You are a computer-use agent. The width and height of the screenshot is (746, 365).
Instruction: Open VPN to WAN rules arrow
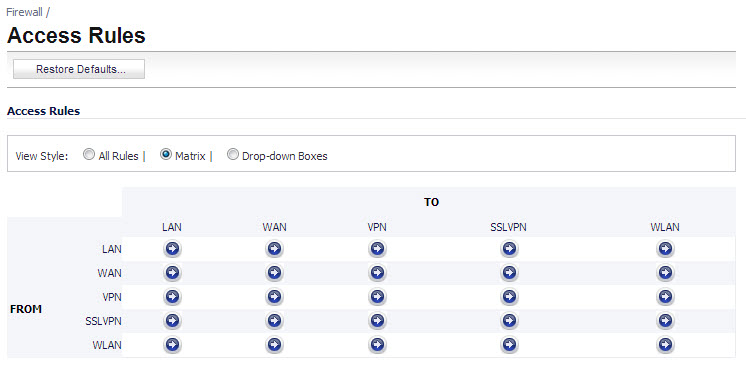click(x=274, y=297)
